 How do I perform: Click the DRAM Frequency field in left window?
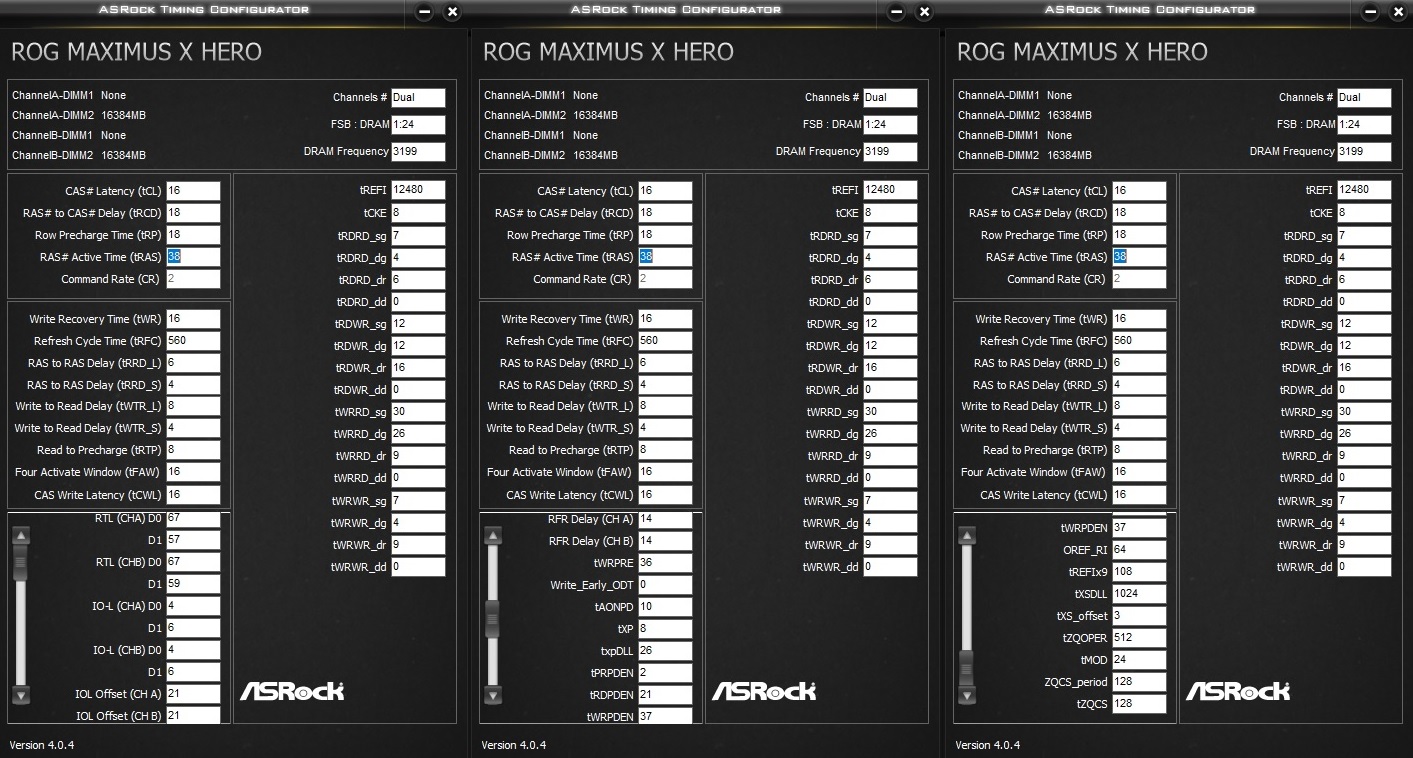[418, 152]
